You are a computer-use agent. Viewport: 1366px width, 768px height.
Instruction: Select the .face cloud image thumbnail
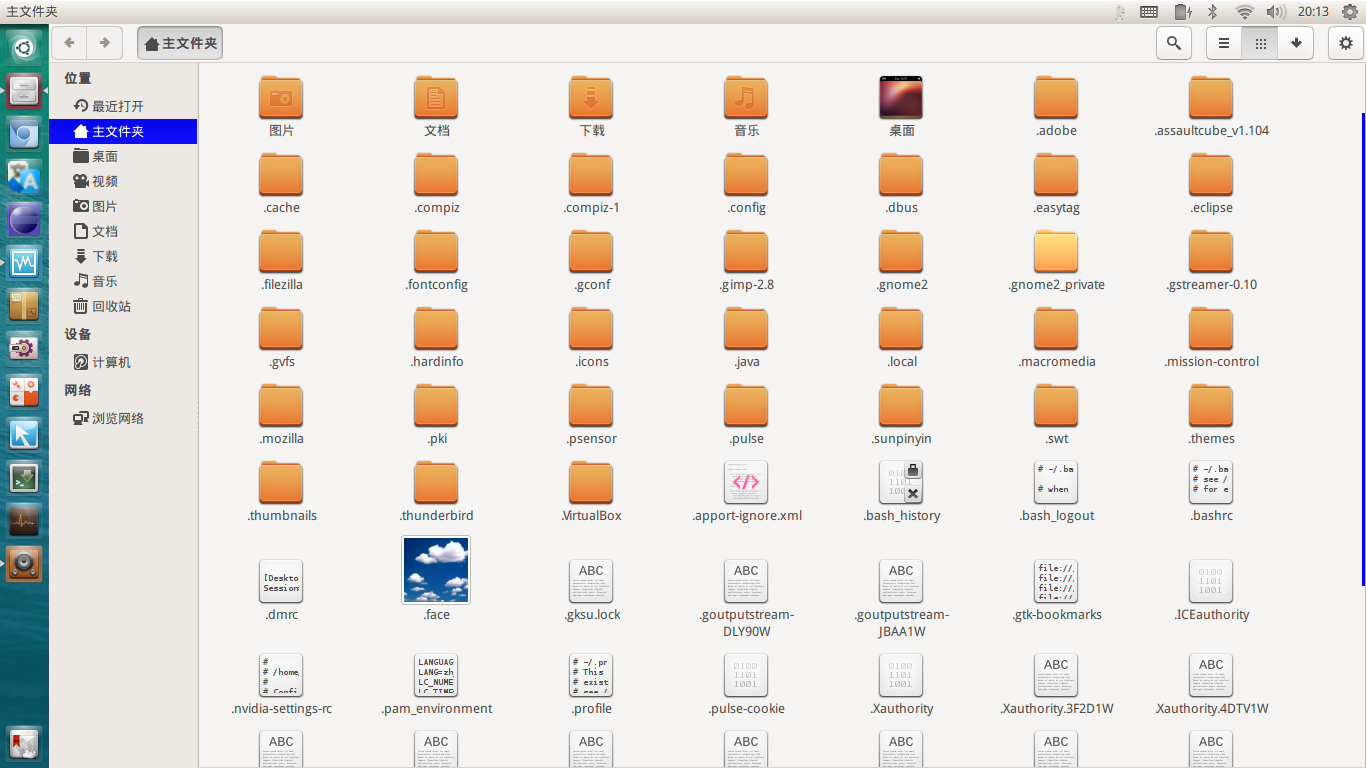click(x=436, y=570)
